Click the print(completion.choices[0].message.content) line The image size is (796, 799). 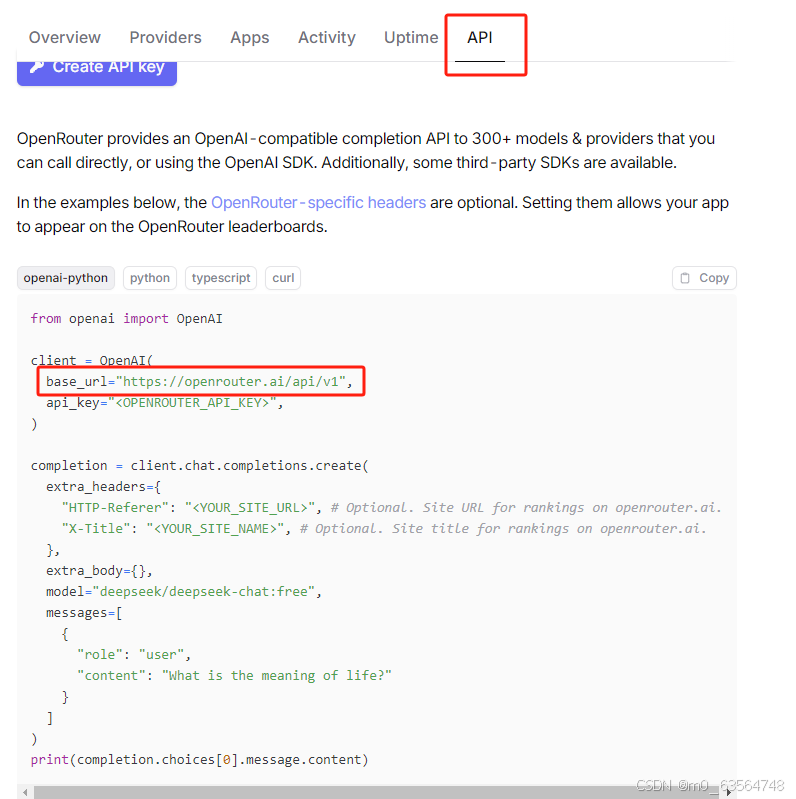click(x=199, y=760)
